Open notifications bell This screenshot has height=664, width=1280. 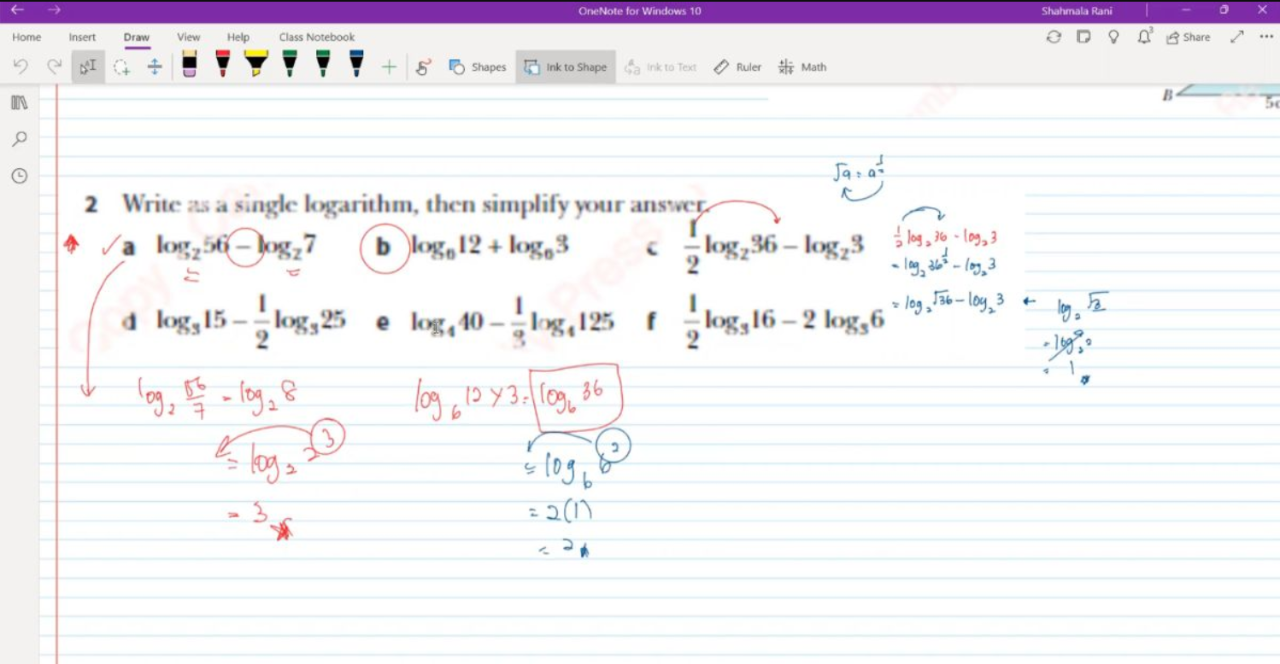(x=1145, y=37)
